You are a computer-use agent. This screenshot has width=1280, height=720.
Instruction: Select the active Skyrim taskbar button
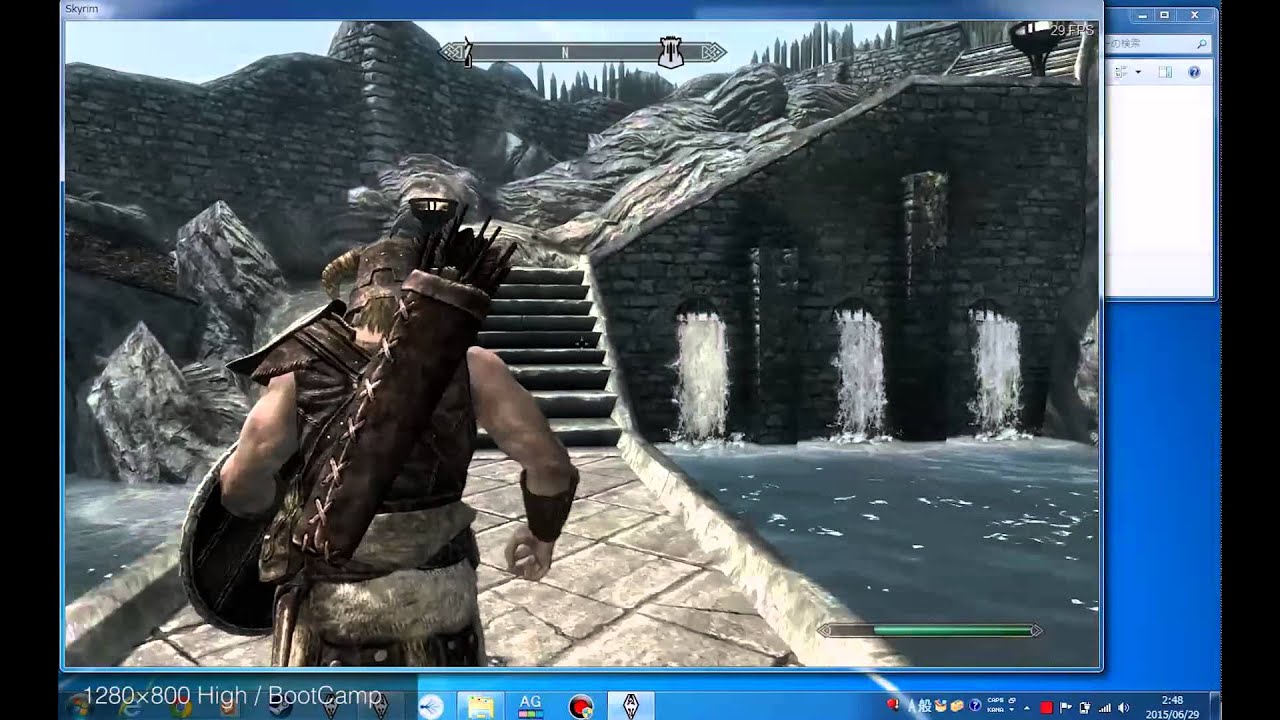pos(631,706)
